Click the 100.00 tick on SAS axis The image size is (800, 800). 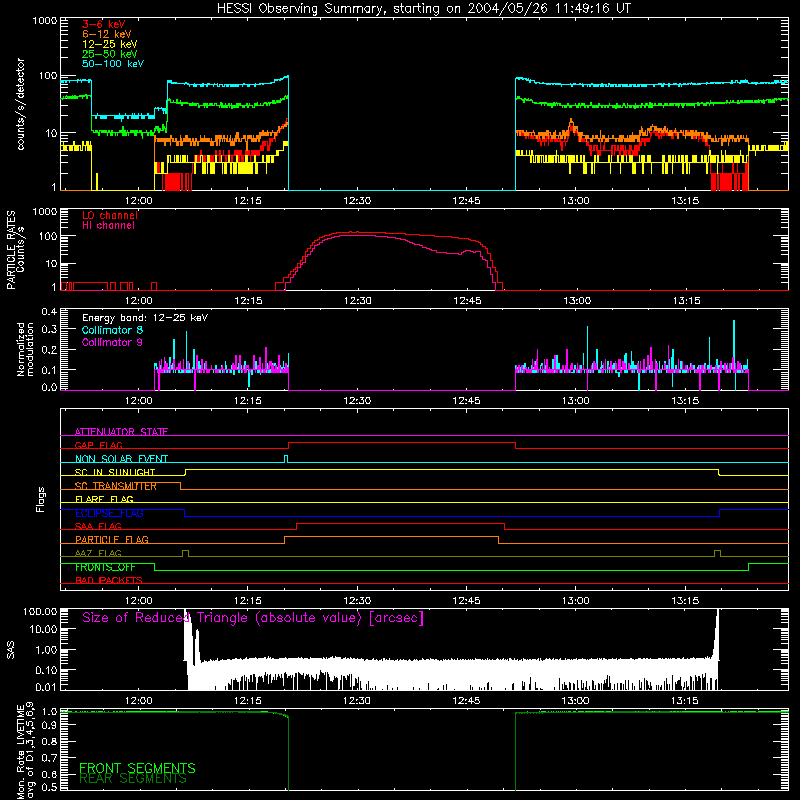click(x=40, y=612)
